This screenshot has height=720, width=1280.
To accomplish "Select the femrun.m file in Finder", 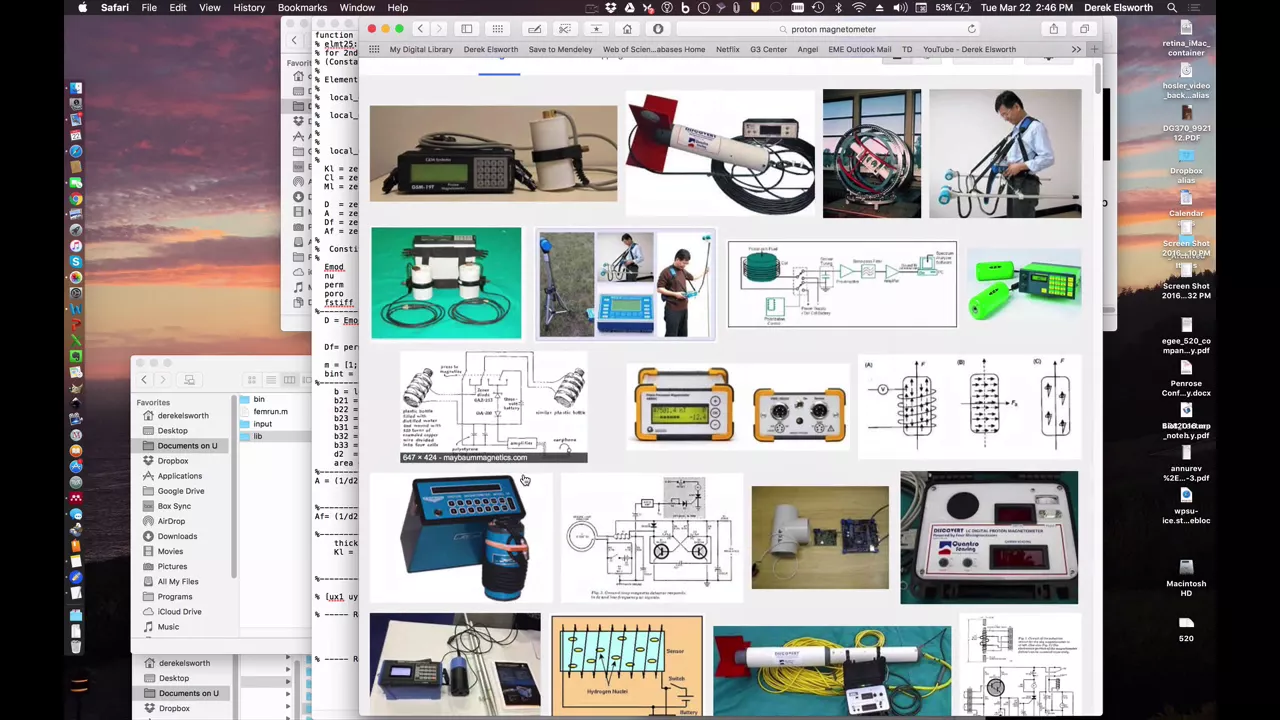I will 270,412.
